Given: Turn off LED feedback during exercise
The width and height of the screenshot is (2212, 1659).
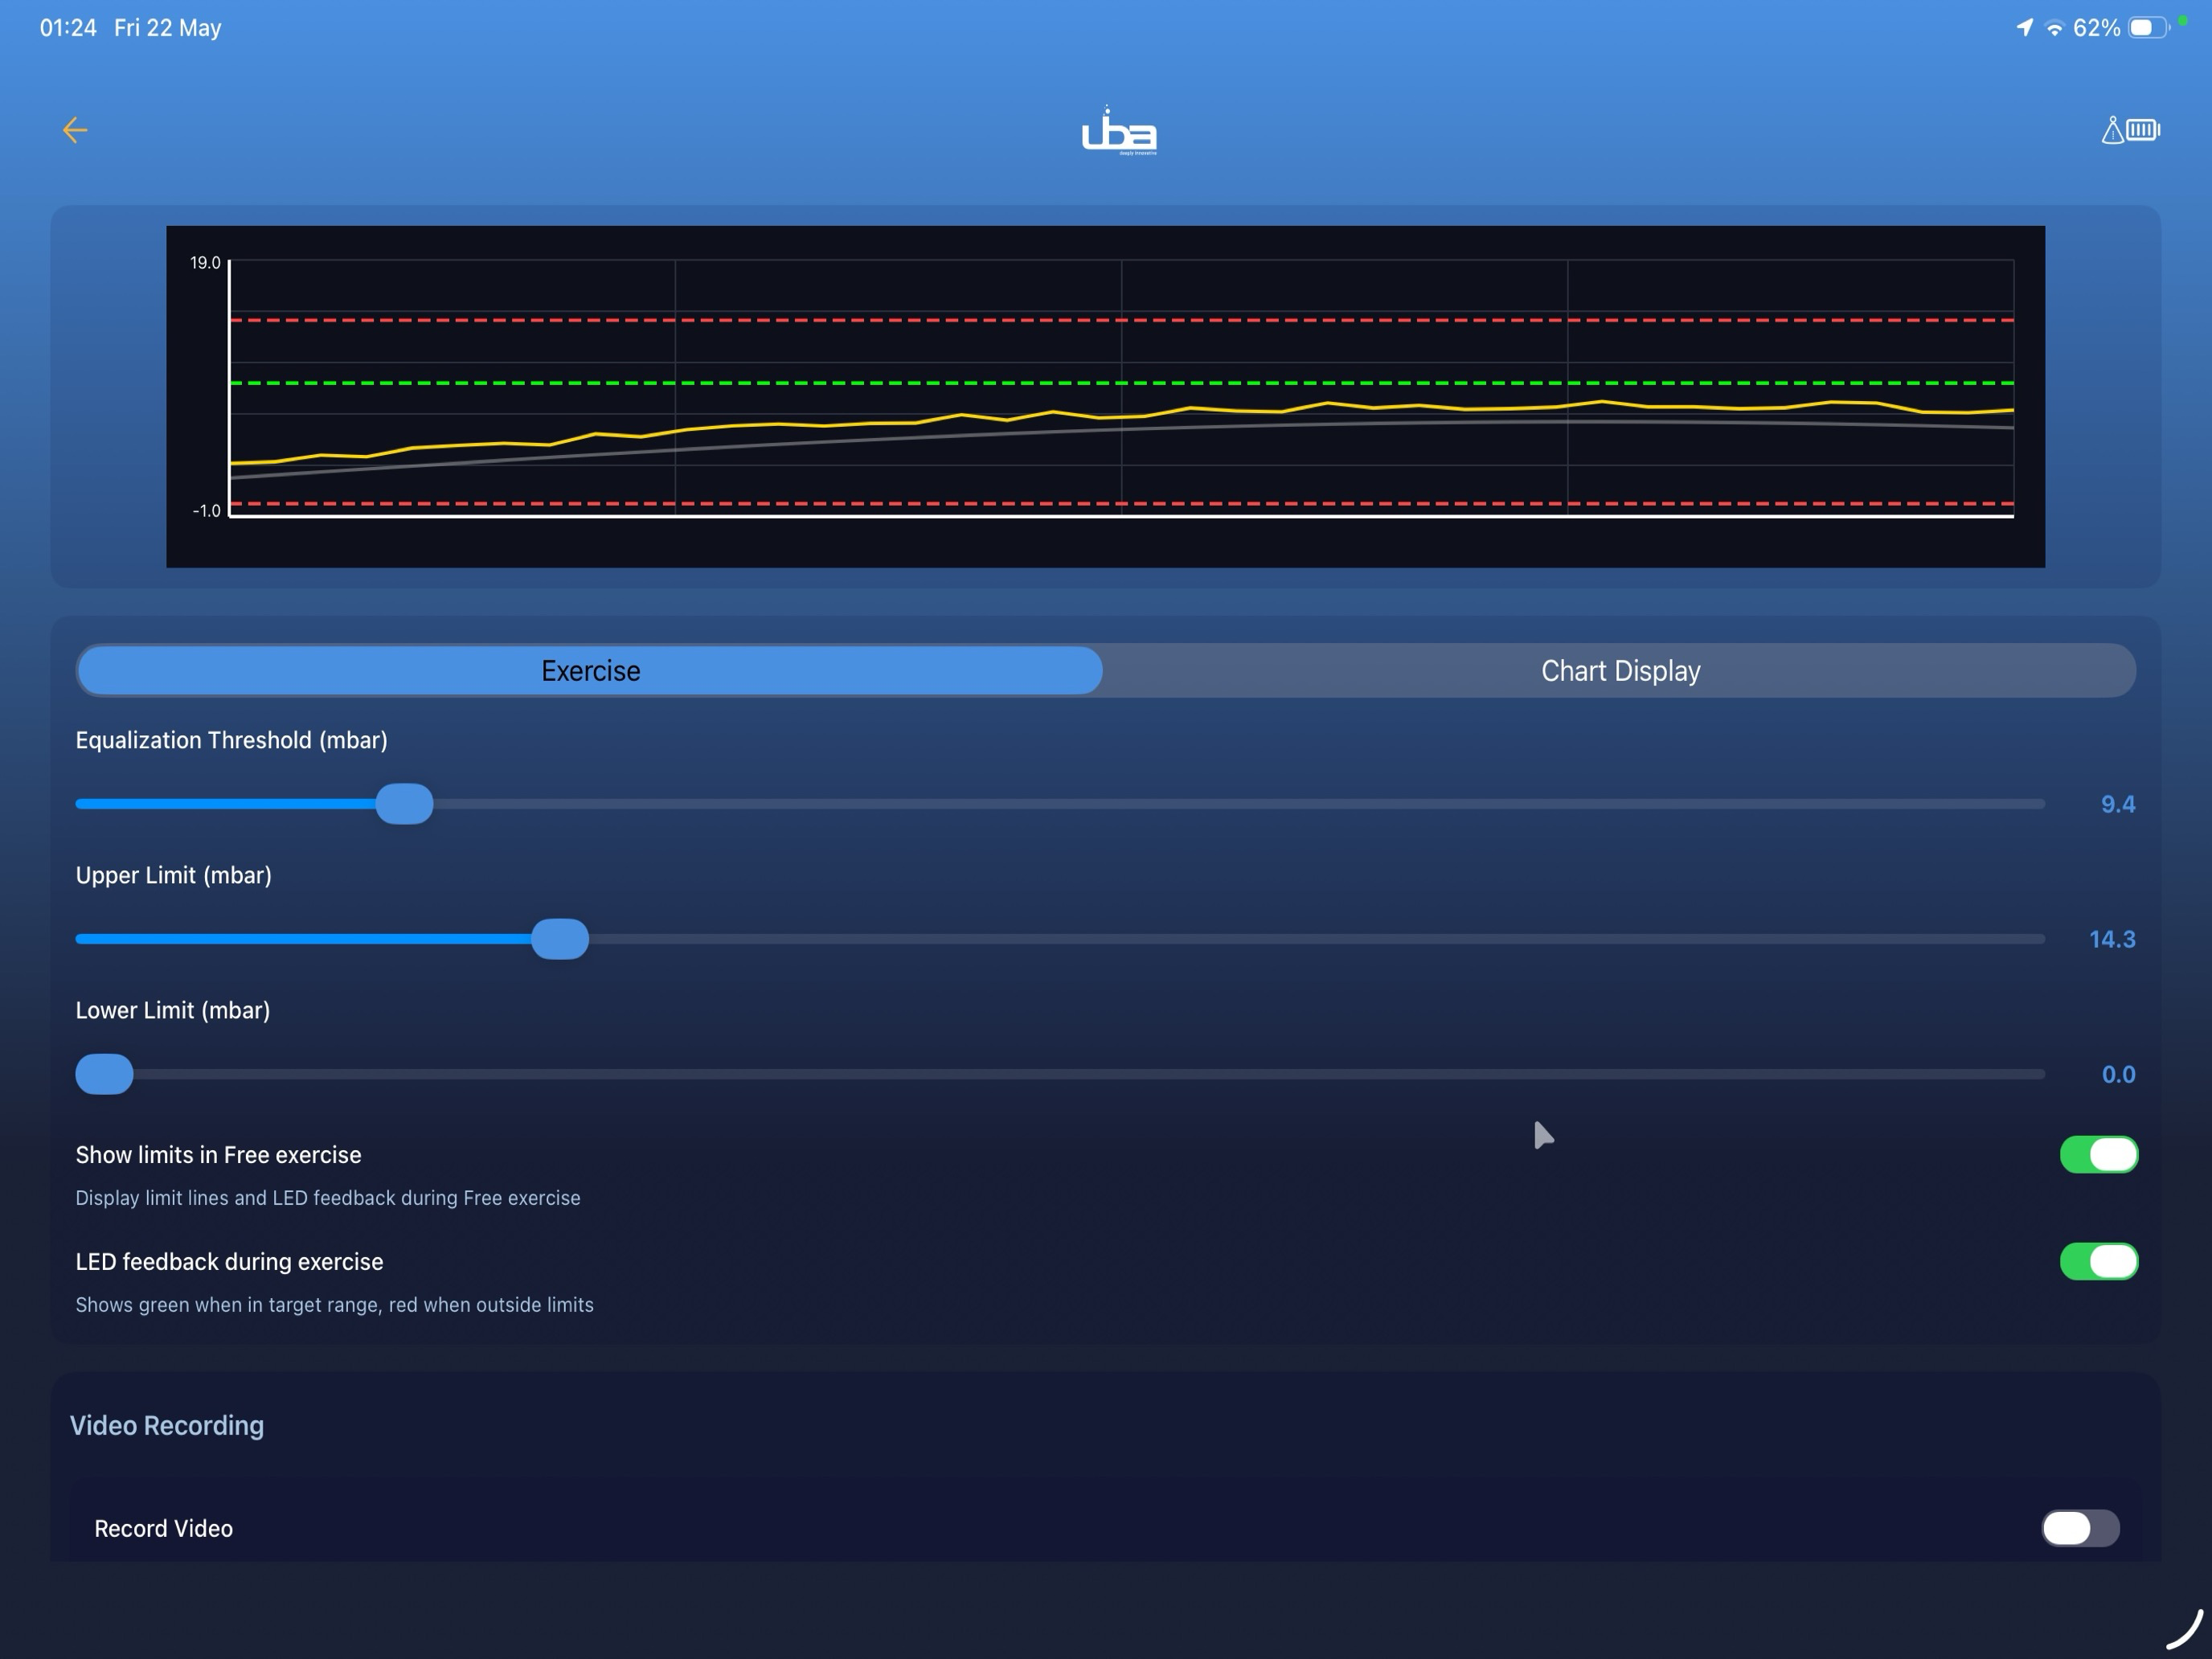Looking at the screenshot, I should coord(2099,1262).
